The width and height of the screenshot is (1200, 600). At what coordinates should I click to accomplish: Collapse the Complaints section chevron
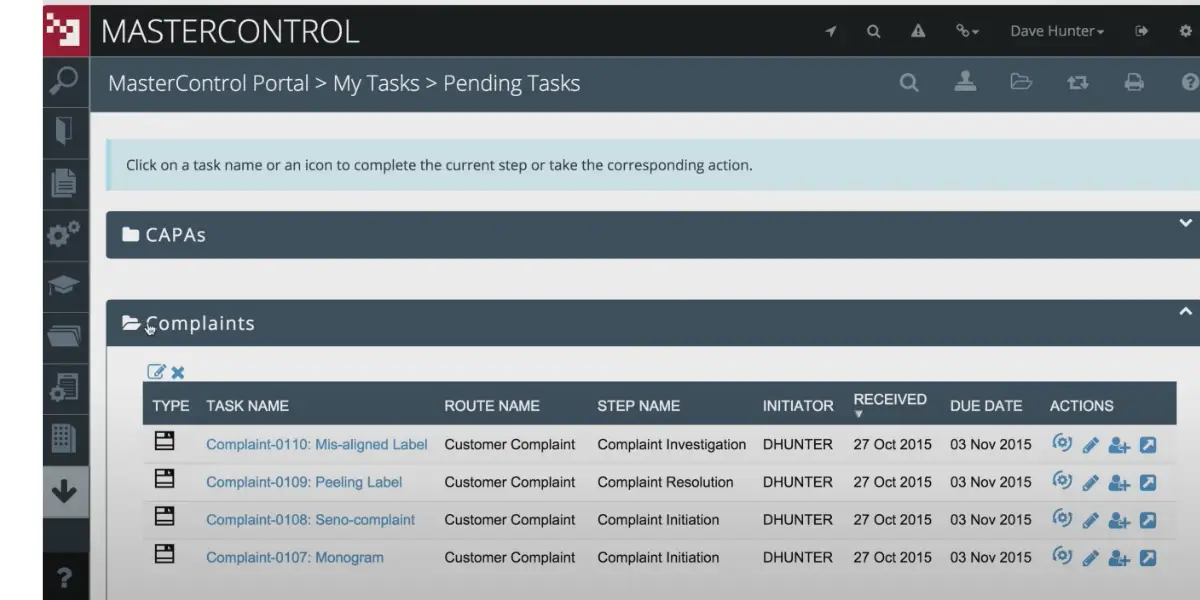pyautogui.click(x=1186, y=311)
